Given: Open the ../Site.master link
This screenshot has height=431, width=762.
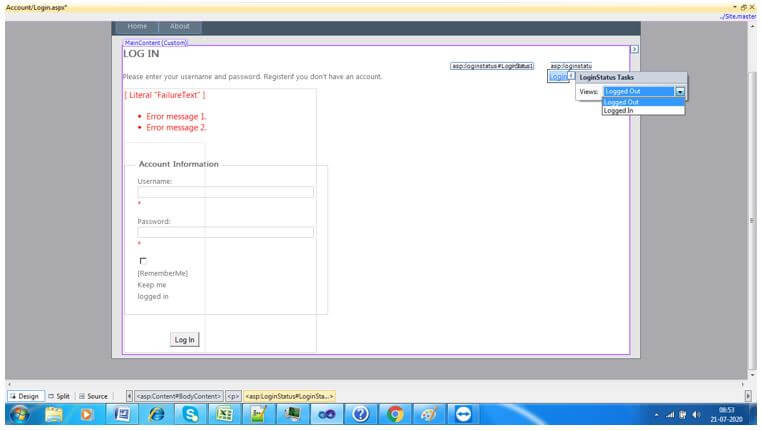Looking at the screenshot, I should (x=738, y=17).
